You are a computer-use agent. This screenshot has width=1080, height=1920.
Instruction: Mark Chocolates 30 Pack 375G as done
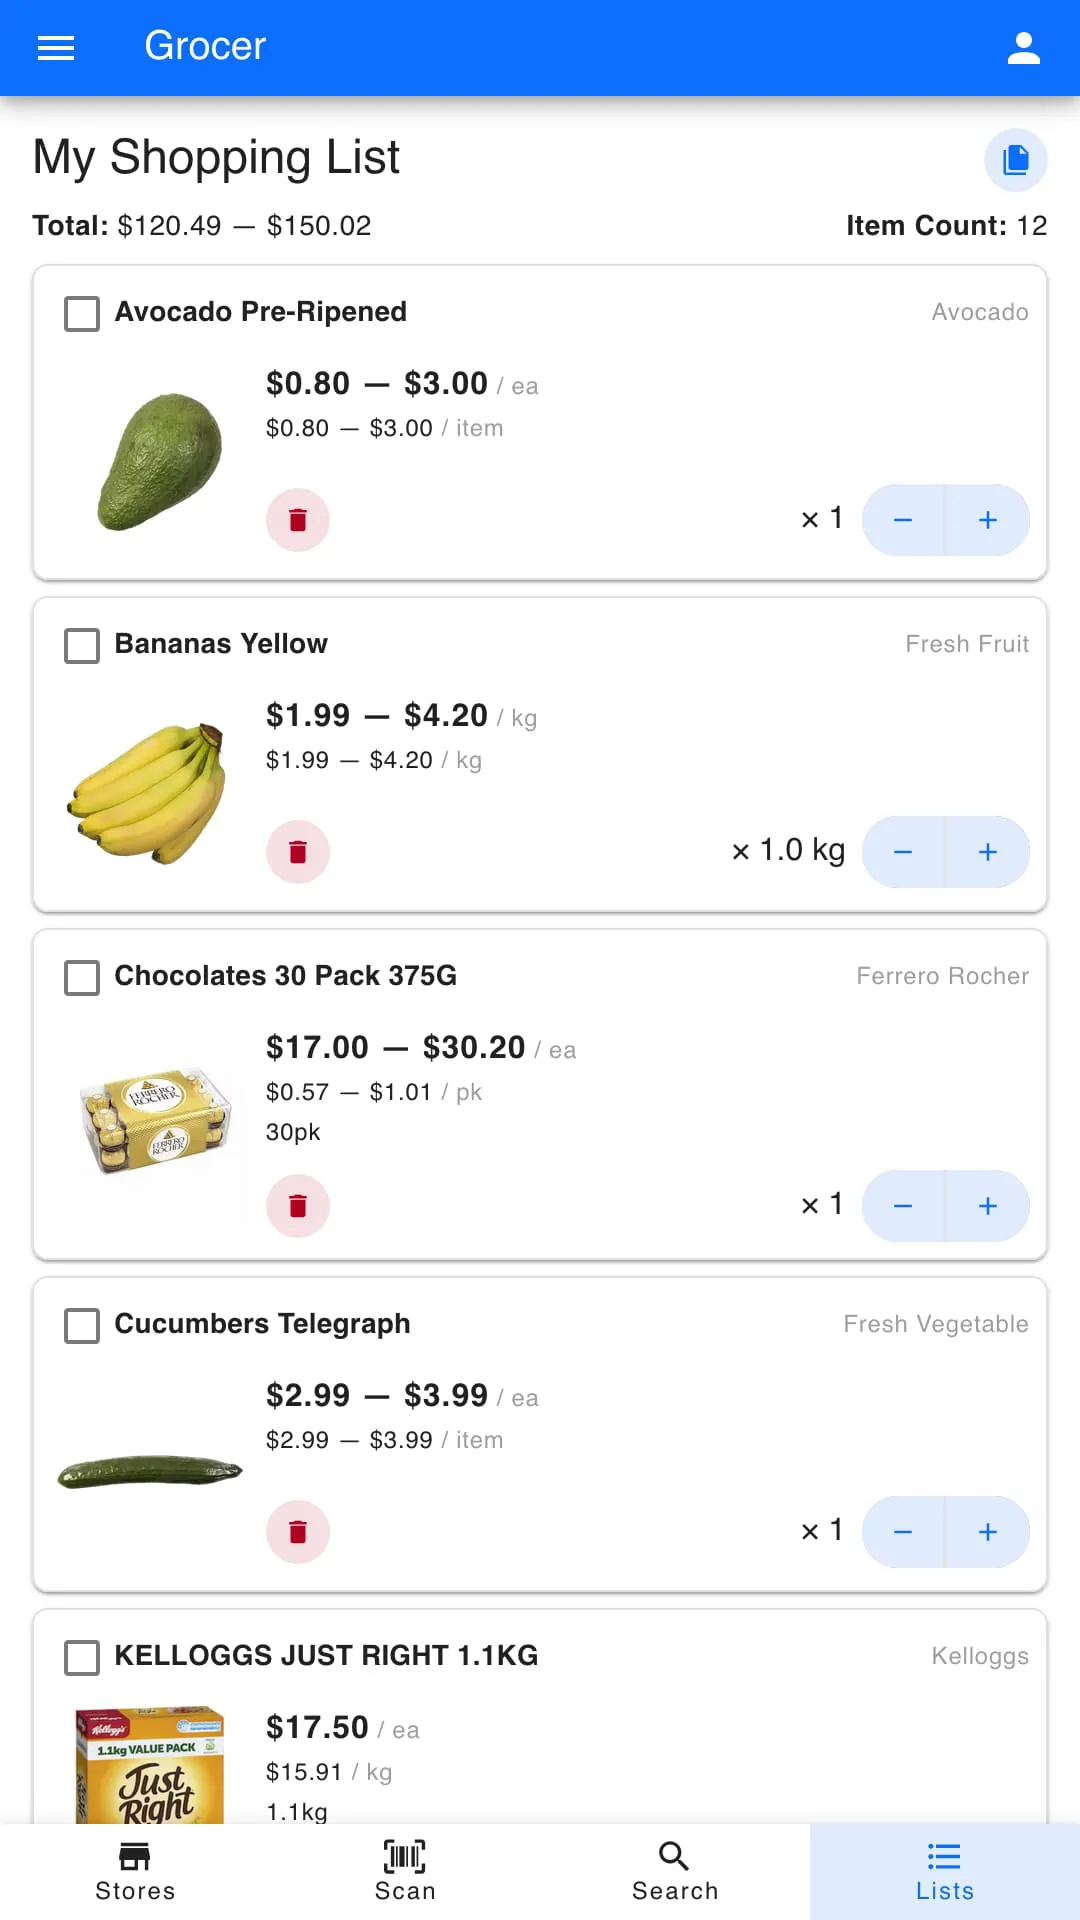(82, 977)
